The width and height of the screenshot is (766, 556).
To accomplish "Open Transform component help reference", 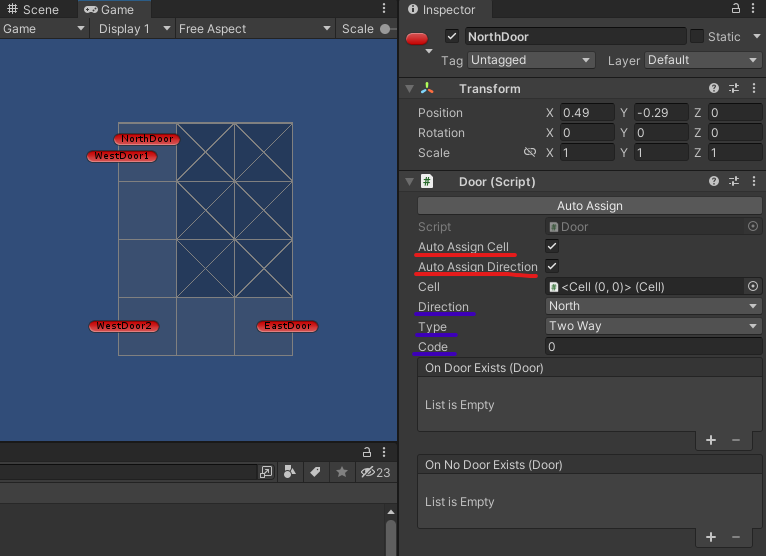I will 714,88.
